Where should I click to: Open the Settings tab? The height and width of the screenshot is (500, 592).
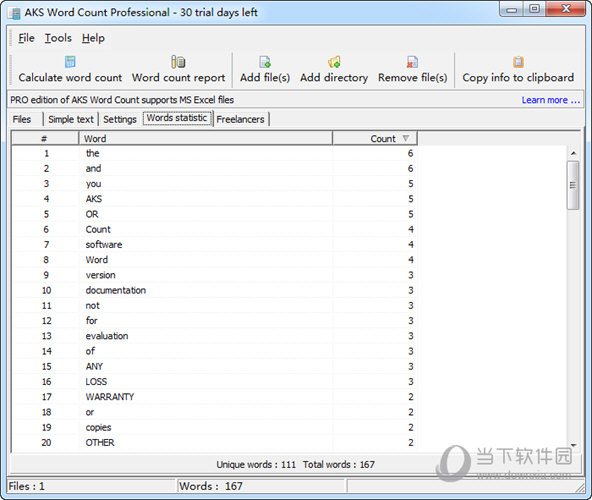coord(120,119)
